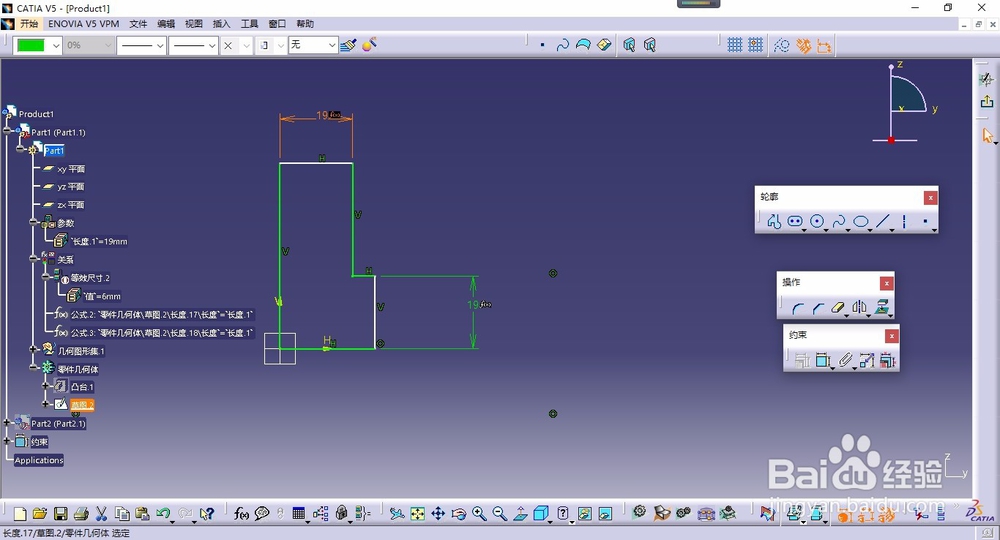Select Corner tool in 操作 toolbar
Viewport: 1000px width, 540px height.
[x=797, y=309]
